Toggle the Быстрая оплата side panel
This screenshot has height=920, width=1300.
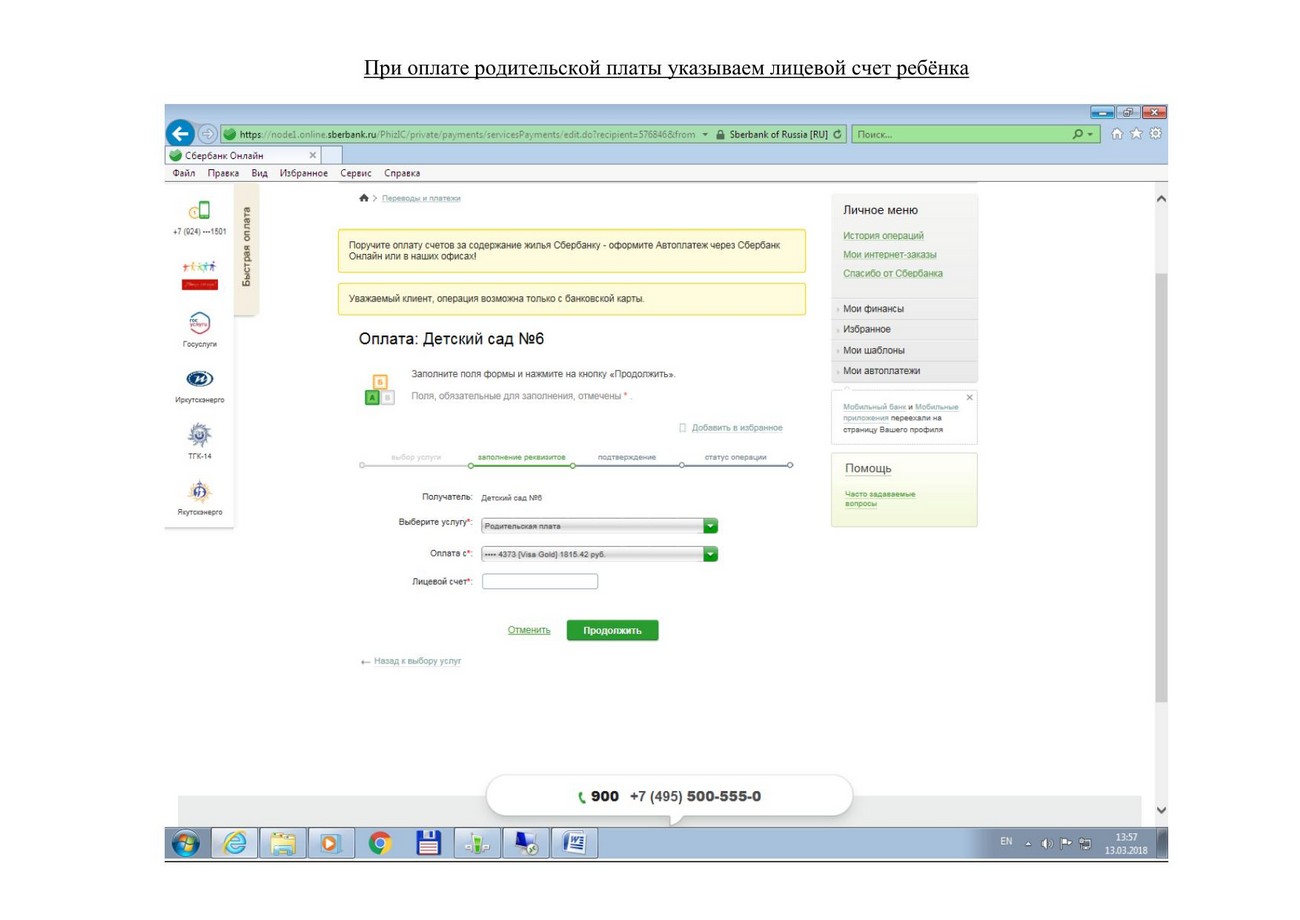coord(247,248)
